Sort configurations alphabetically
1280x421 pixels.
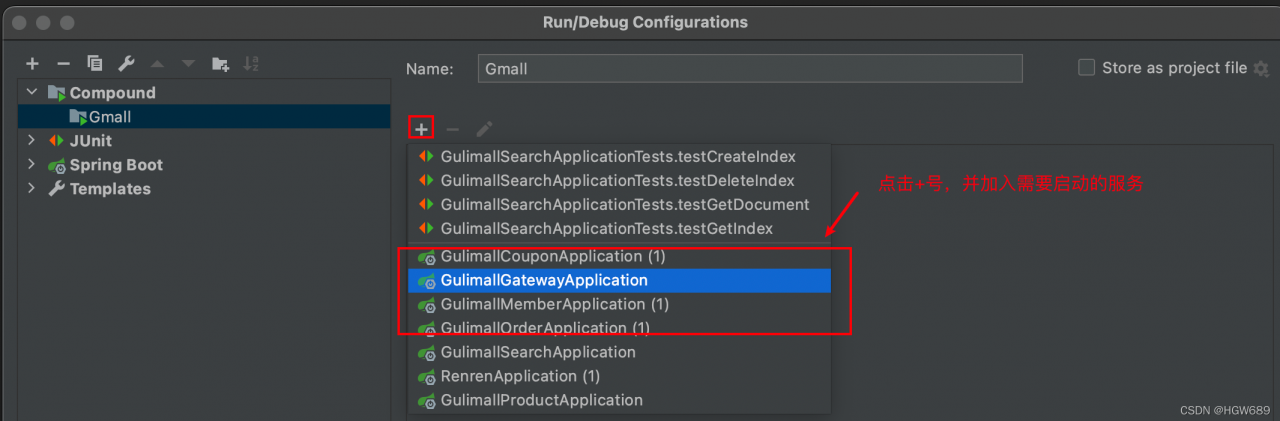click(x=250, y=64)
